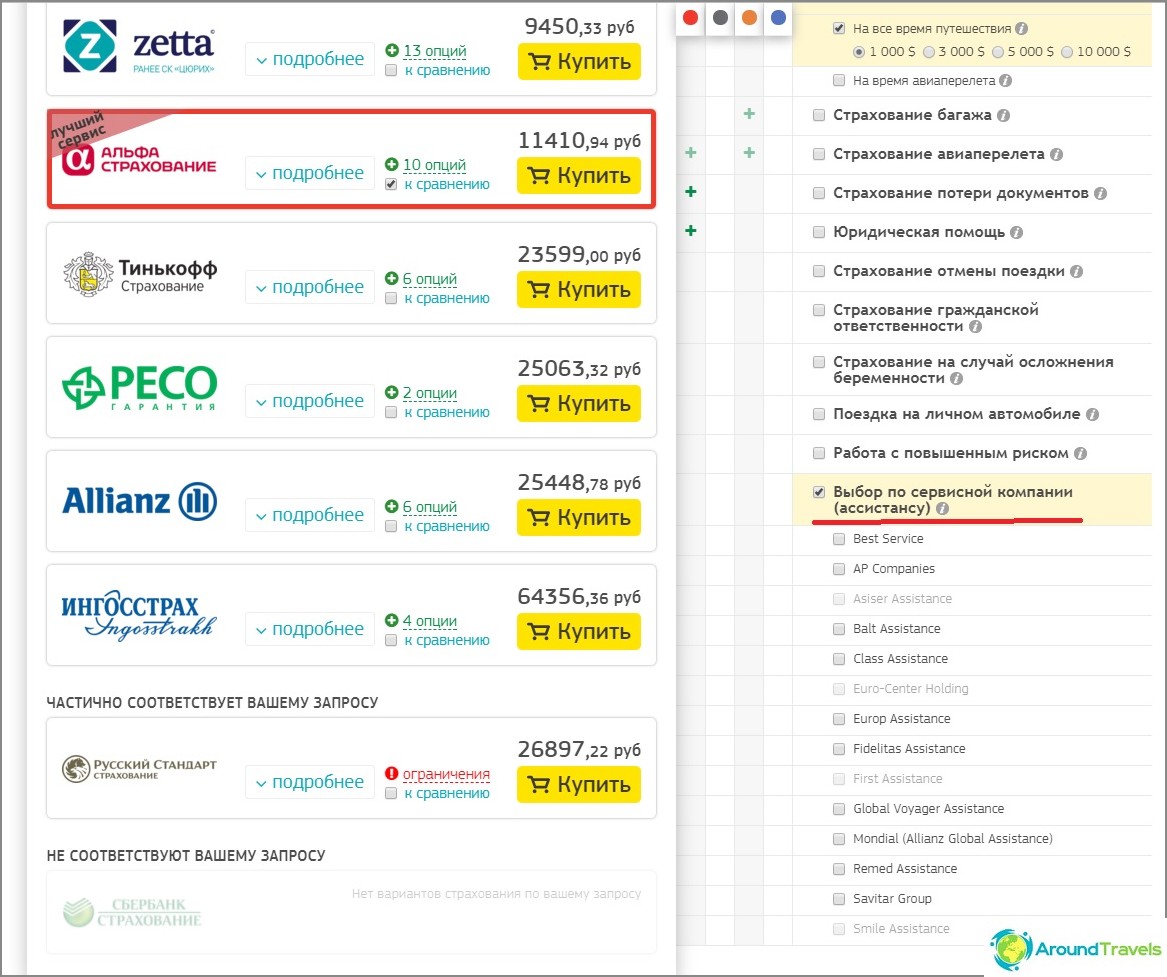Click к сравнению link for Тинькофф
The height and width of the screenshot is (977, 1167).
447,298
